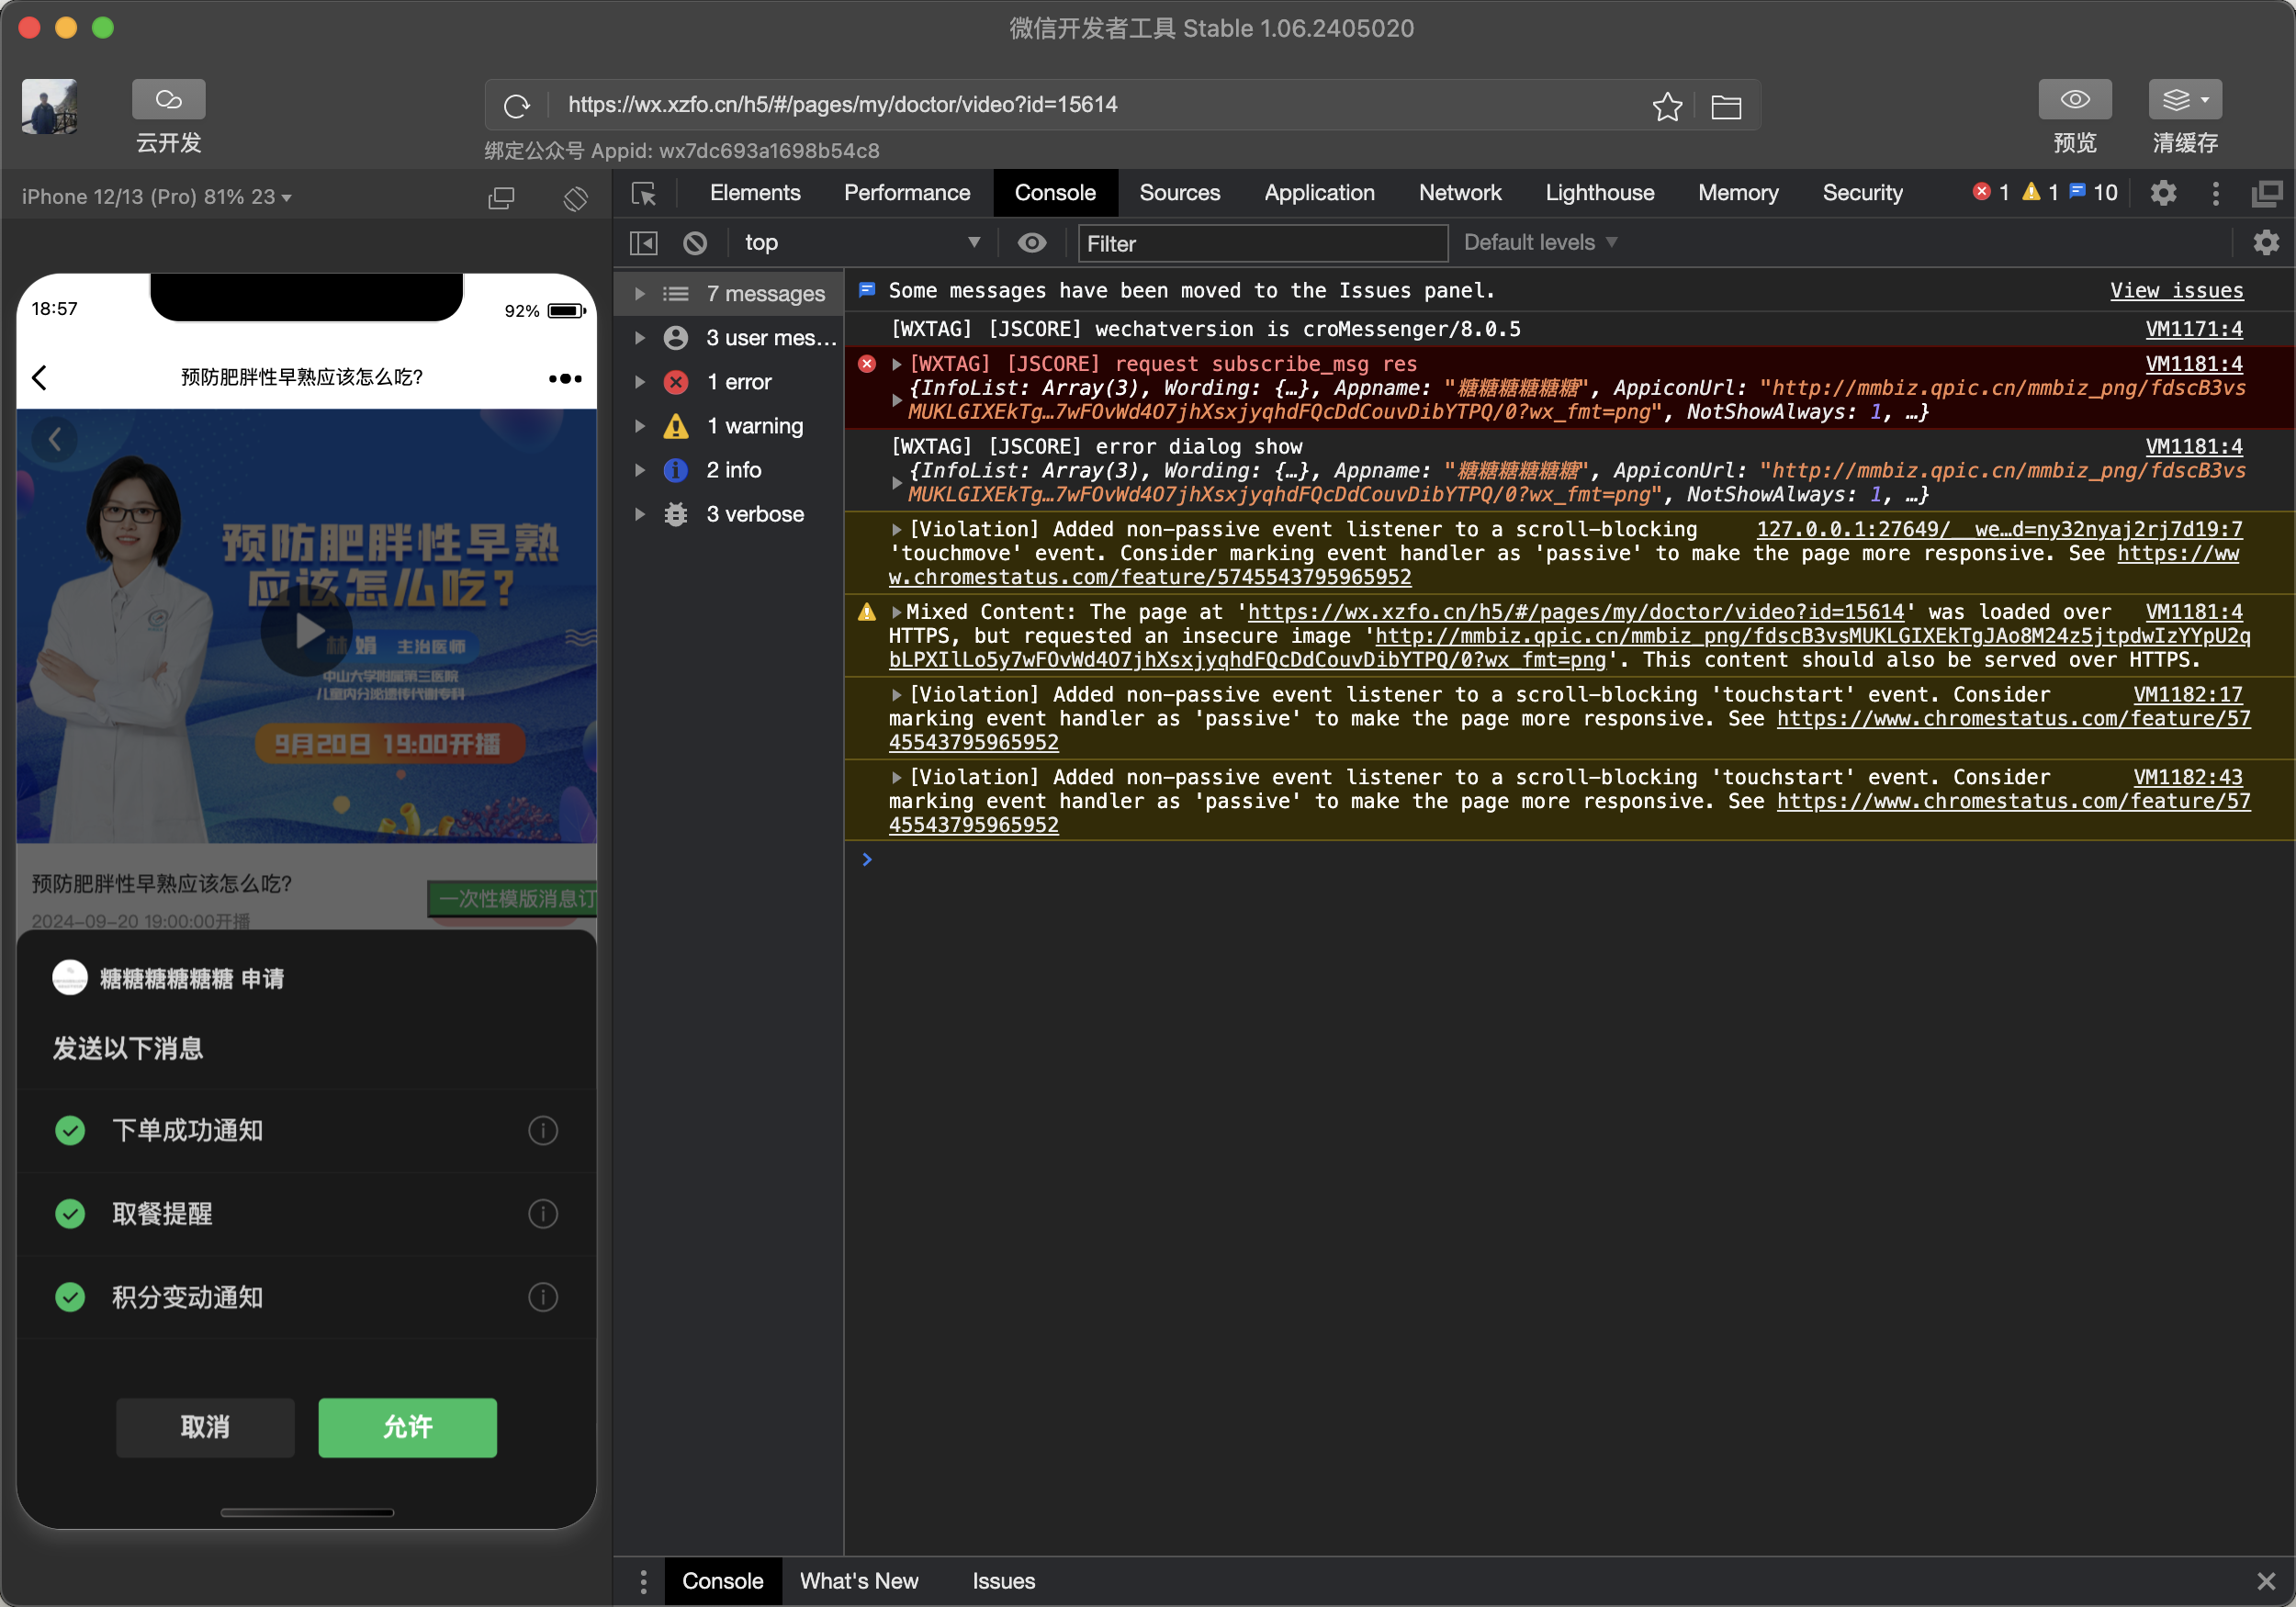Switch to the Network tab
The width and height of the screenshot is (2296, 1607).
coord(1459,193)
